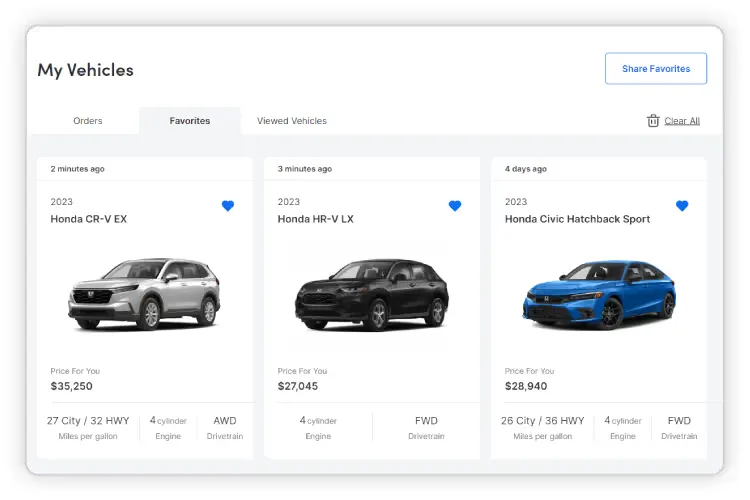Screen dimensions: 750x500
Task: Click the Honda HR-V LX title
Action: (x=315, y=219)
